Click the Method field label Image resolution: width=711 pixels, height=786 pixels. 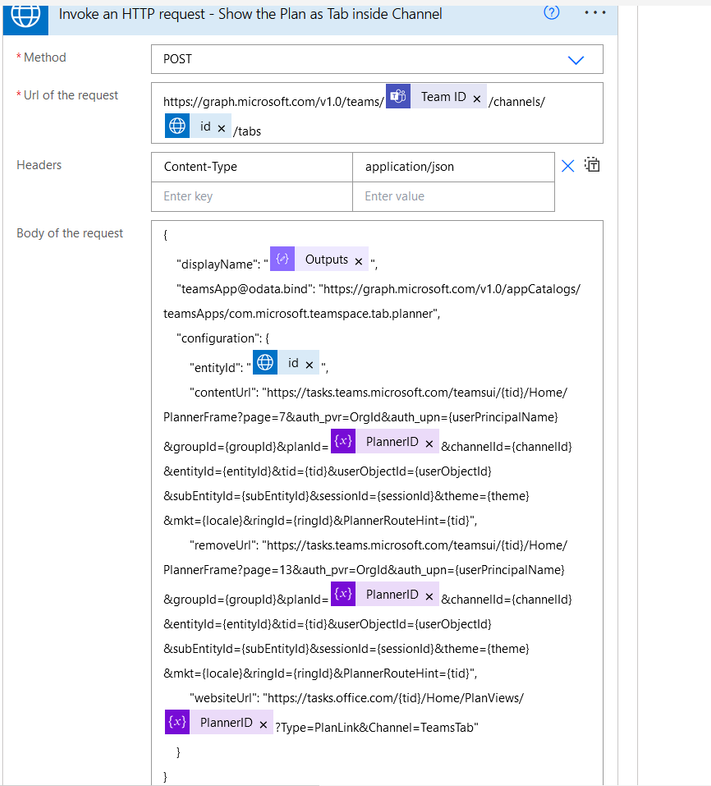(x=45, y=58)
